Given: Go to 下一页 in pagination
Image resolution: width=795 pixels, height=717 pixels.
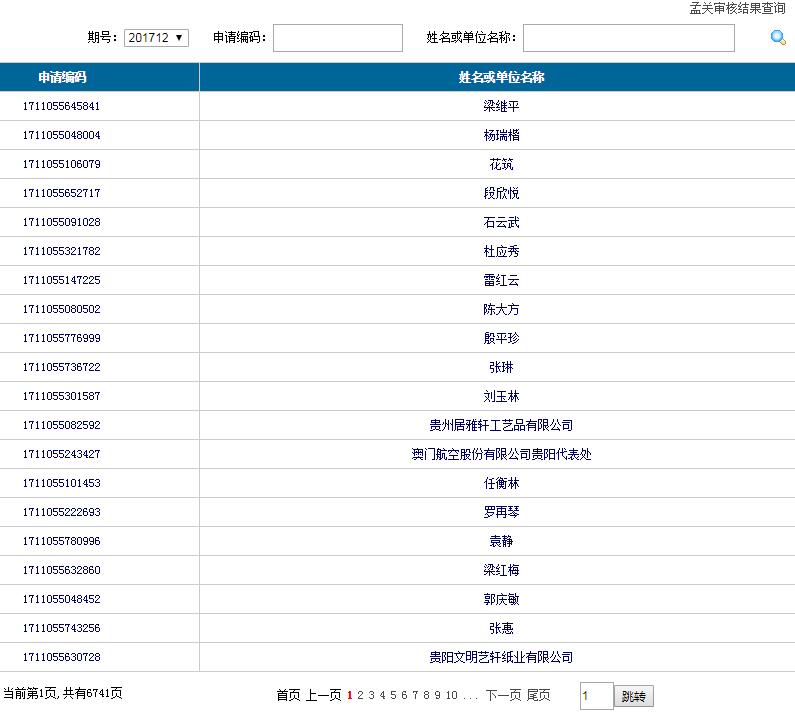Looking at the screenshot, I should click(x=504, y=695).
